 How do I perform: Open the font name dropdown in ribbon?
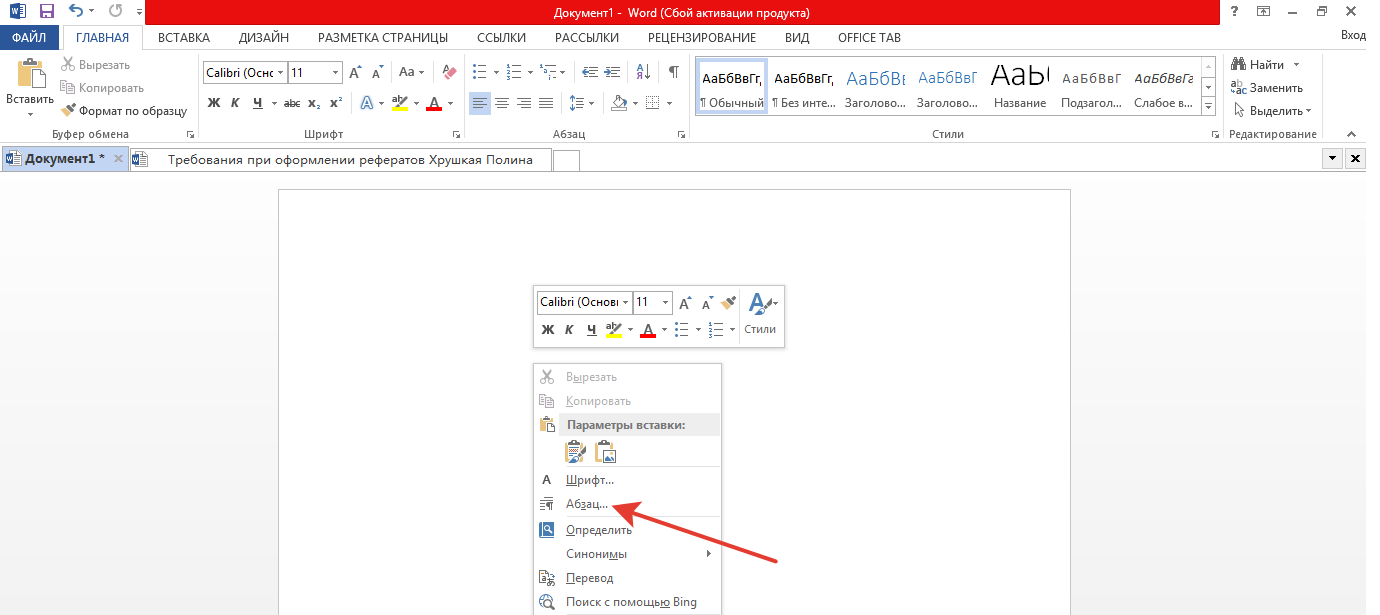click(x=281, y=73)
